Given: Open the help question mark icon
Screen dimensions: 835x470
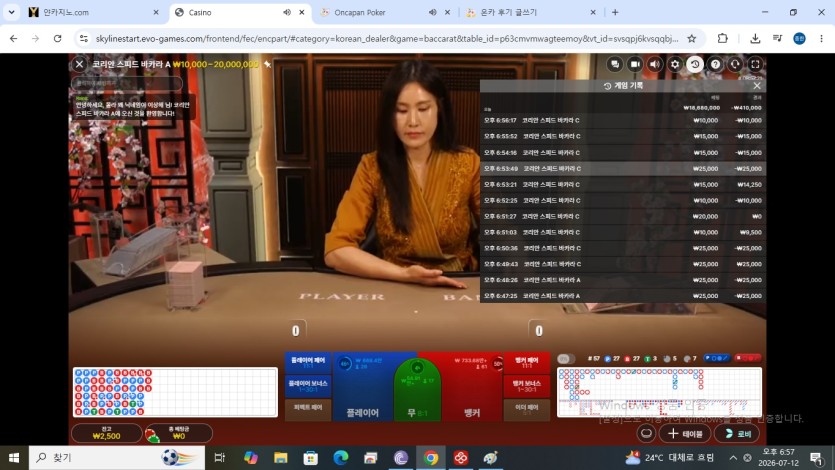Looking at the screenshot, I should pos(715,64).
